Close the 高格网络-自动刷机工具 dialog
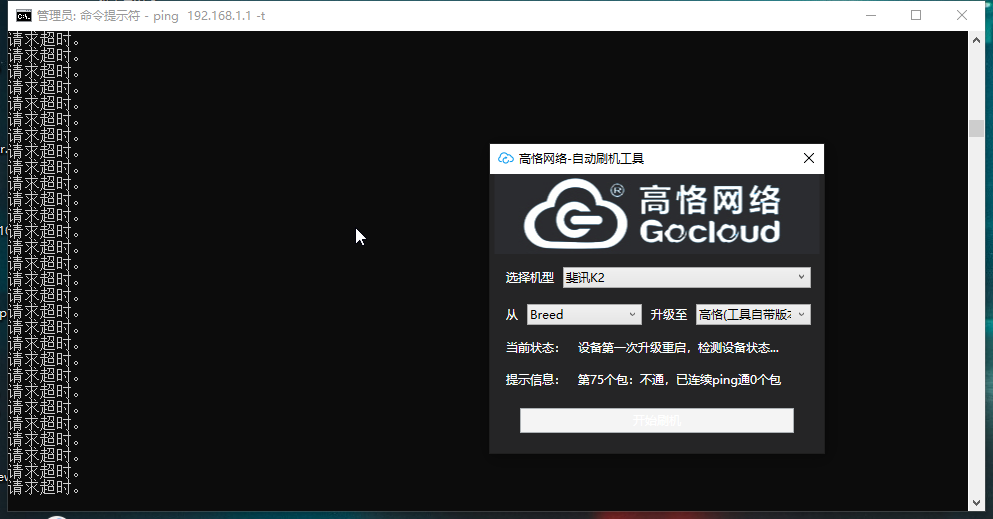This screenshot has width=993, height=519. pyautogui.click(x=809, y=158)
